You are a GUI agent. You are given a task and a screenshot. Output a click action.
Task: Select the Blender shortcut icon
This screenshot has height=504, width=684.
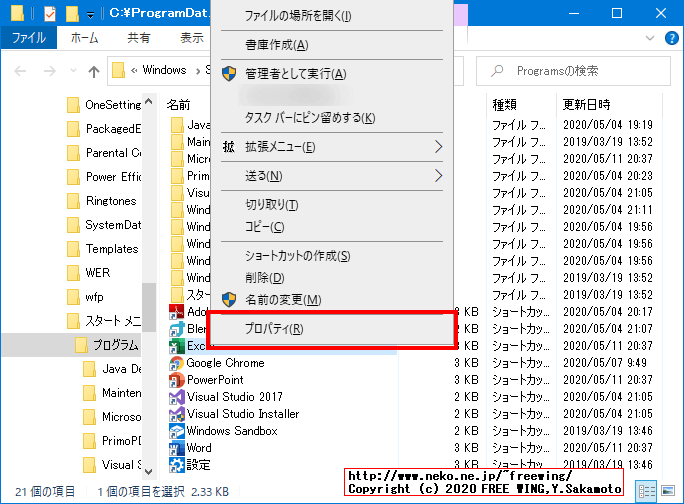coord(176,329)
